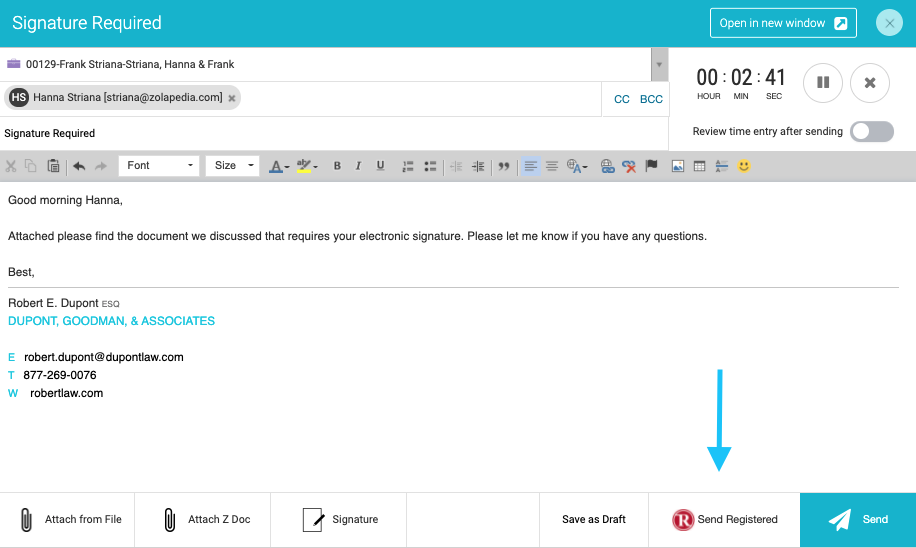Image resolution: width=916 pixels, height=548 pixels.
Task: Undo the last edit
Action: click(79, 166)
